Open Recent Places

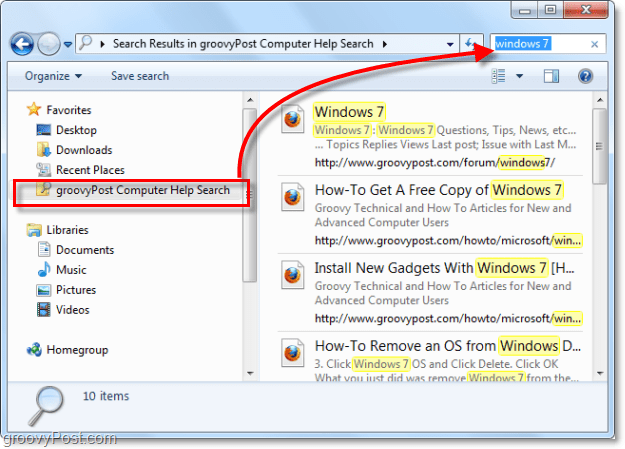(90, 170)
